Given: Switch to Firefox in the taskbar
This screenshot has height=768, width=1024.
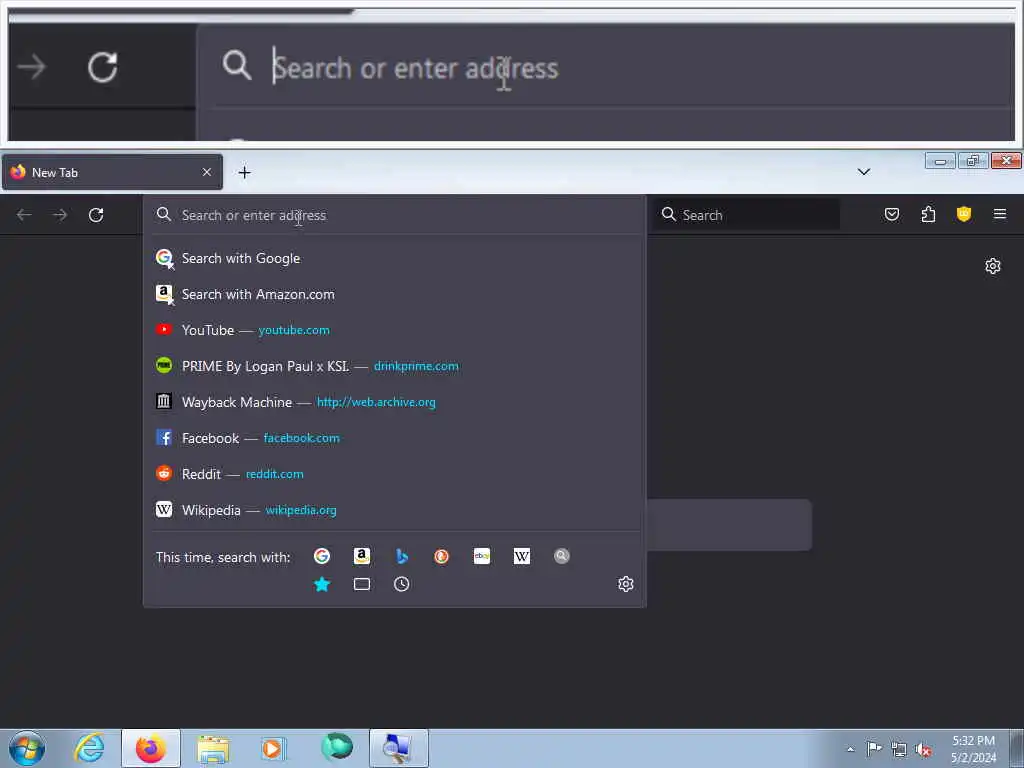Looking at the screenshot, I should coord(151,748).
